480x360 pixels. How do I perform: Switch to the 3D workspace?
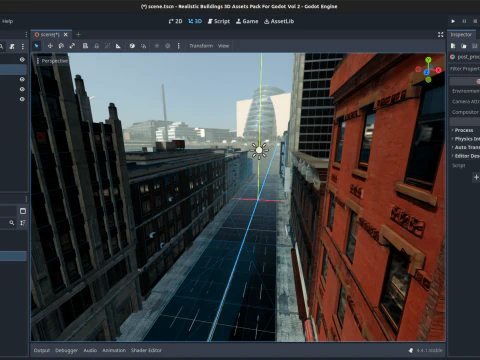[x=195, y=21]
